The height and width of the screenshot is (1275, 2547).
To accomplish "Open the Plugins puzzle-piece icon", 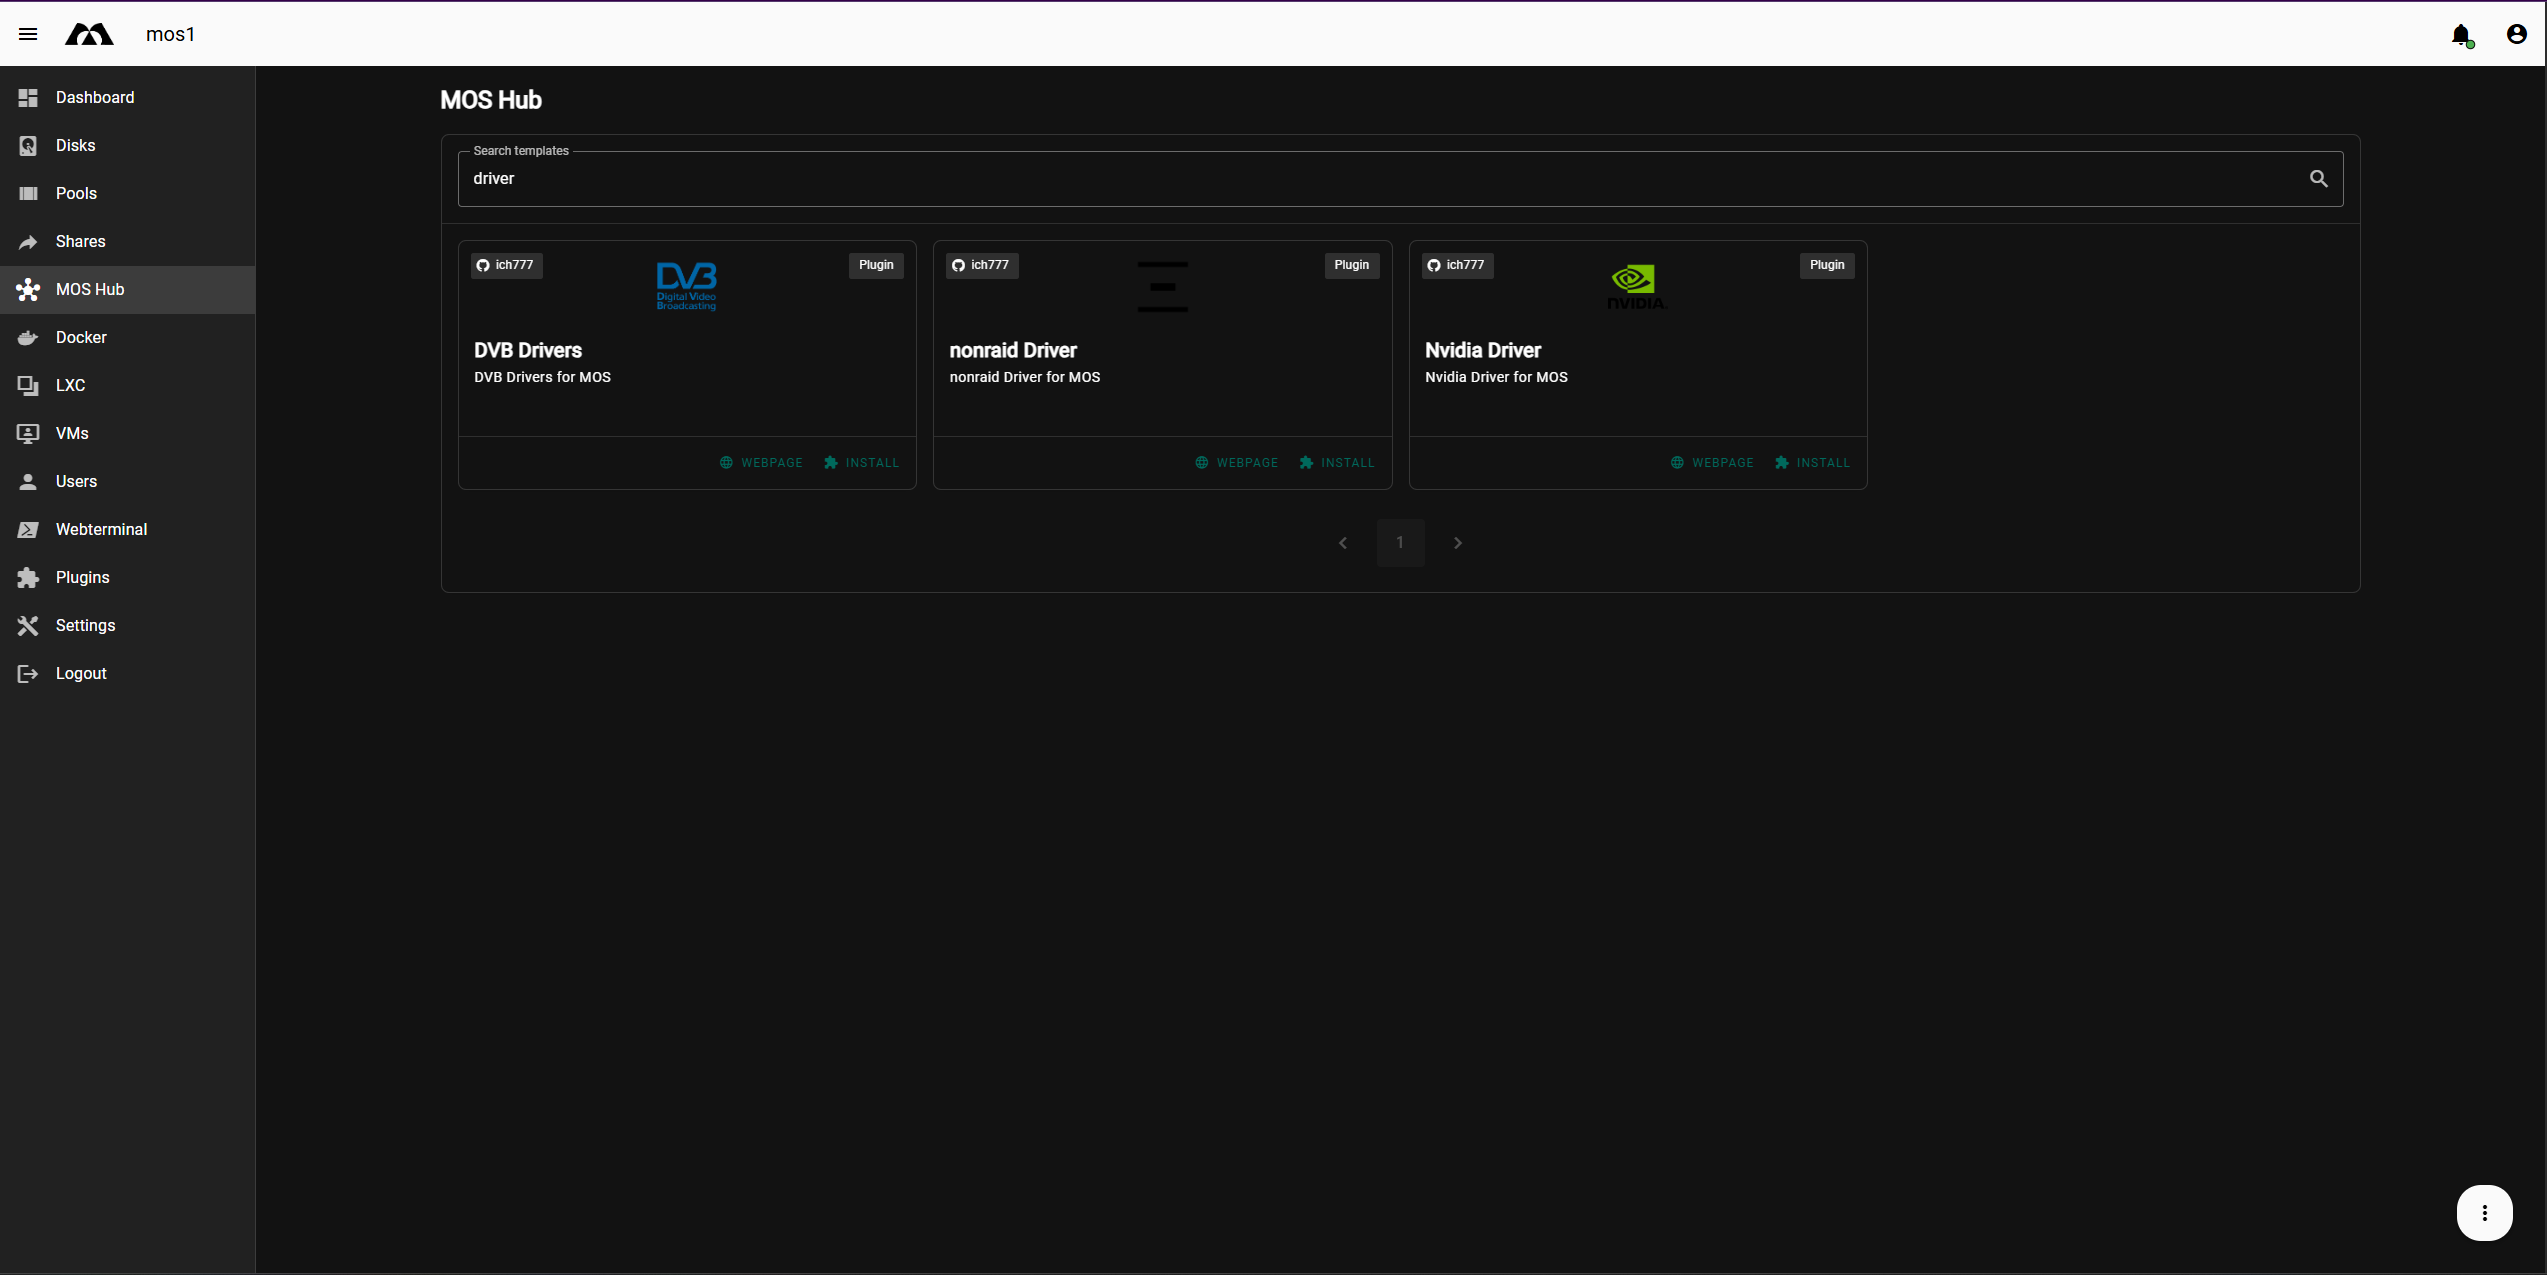I will point(28,577).
